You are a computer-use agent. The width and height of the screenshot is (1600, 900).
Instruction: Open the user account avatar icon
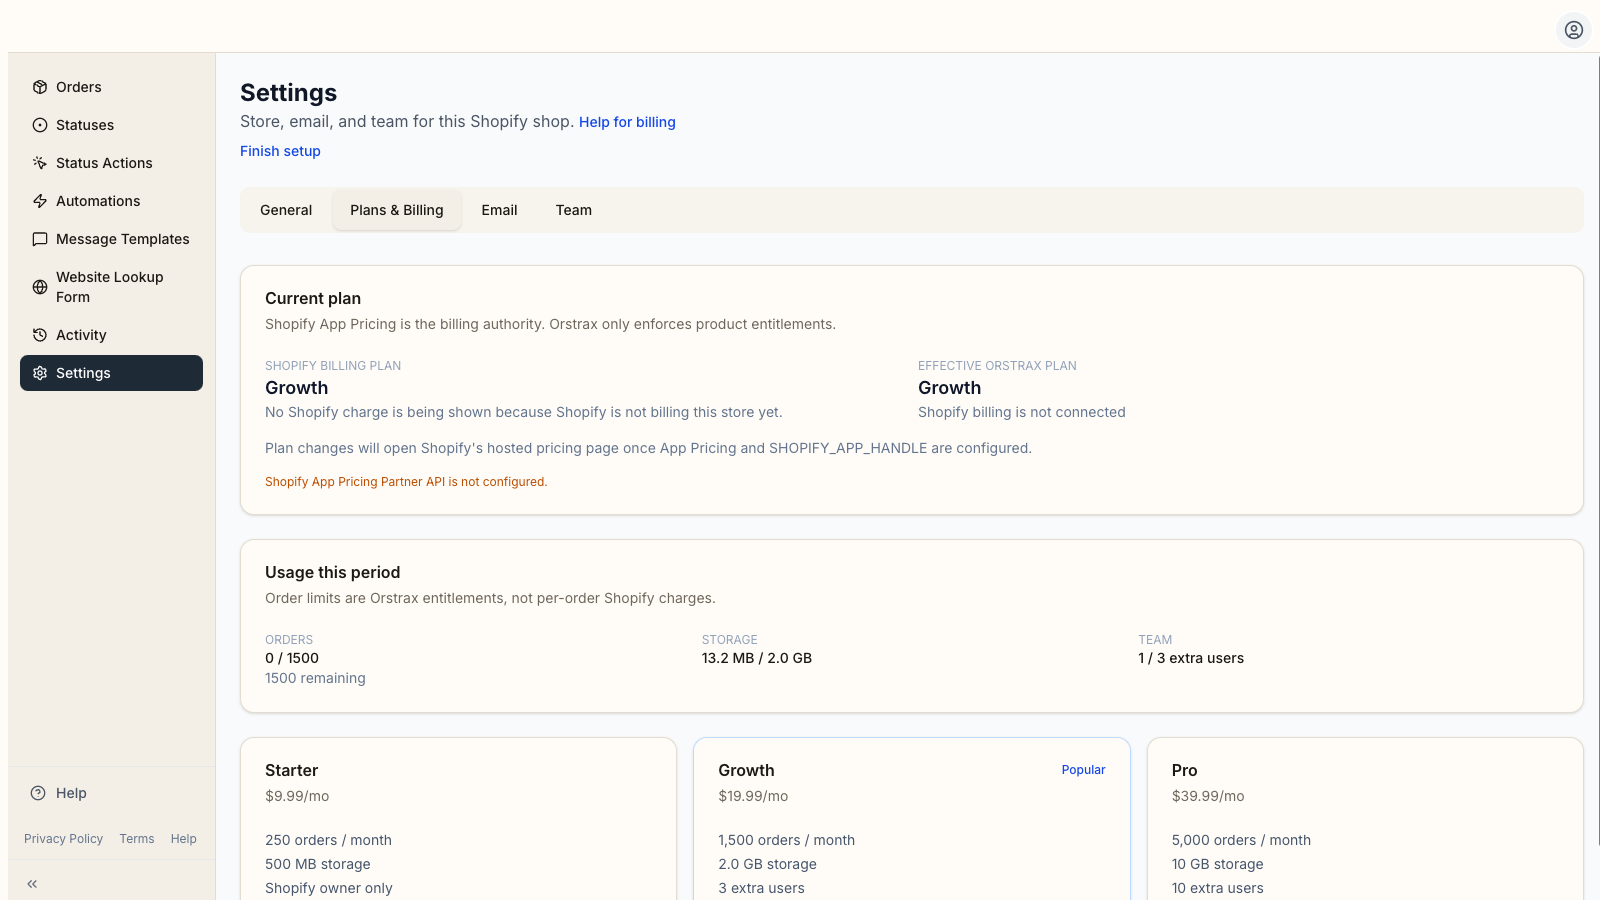[x=1574, y=30]
